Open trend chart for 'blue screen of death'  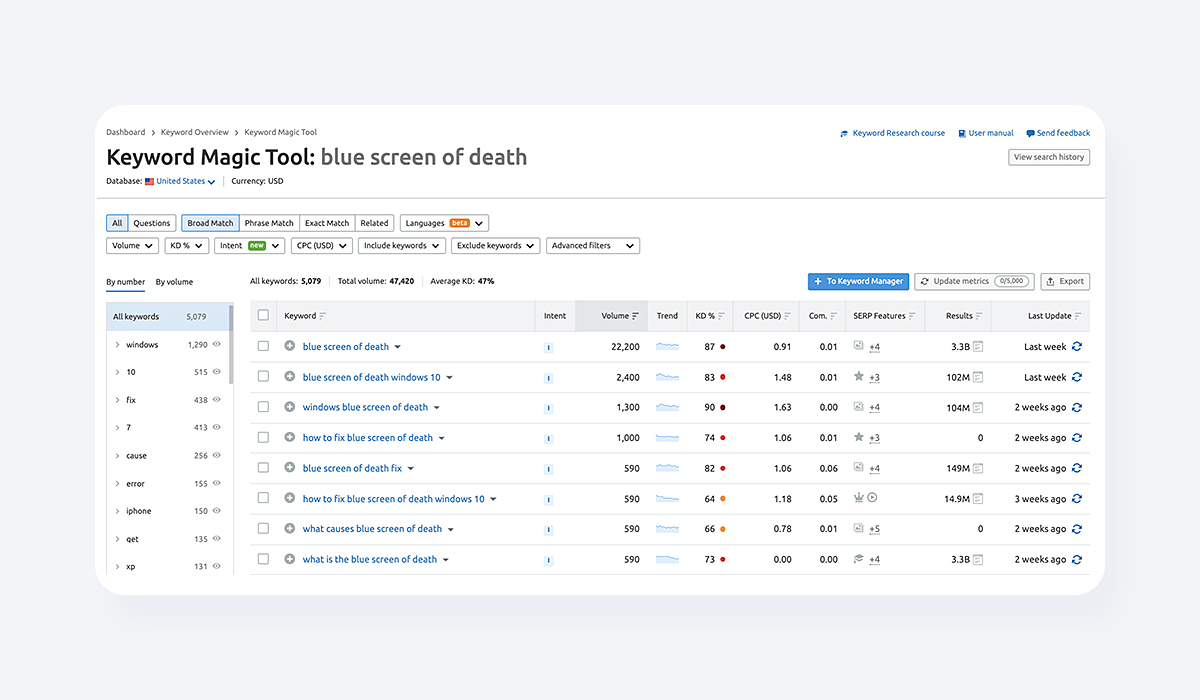tap(667, 347)
